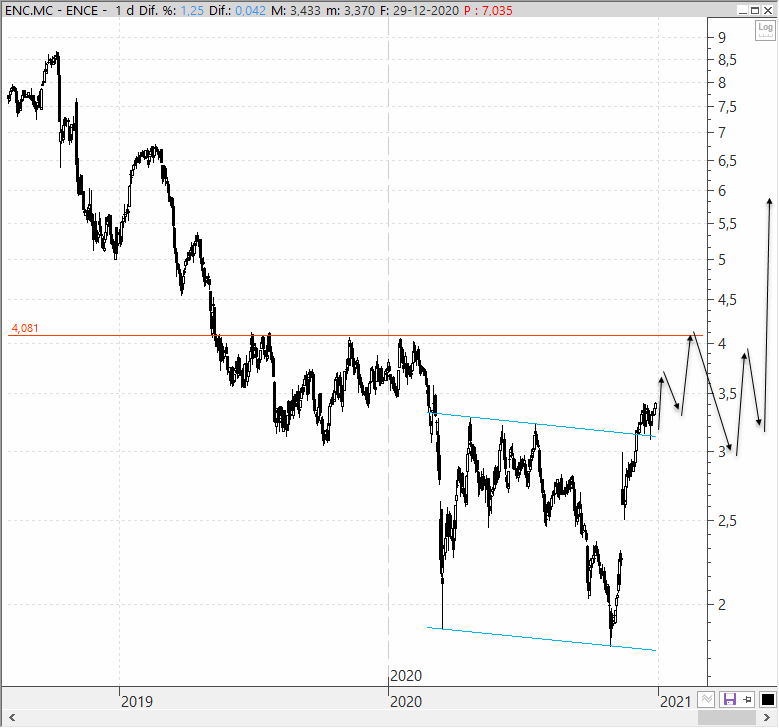Minimize the ENC.MC chart window
The image size is (779, 728).
(x=743, y=10)
